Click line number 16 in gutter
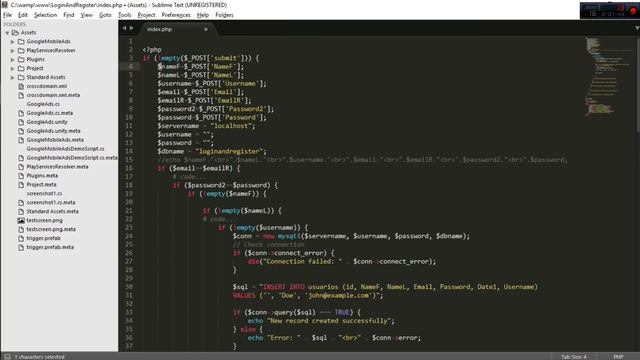The width and height of the screenshot is (640, 360). [129, 168]
